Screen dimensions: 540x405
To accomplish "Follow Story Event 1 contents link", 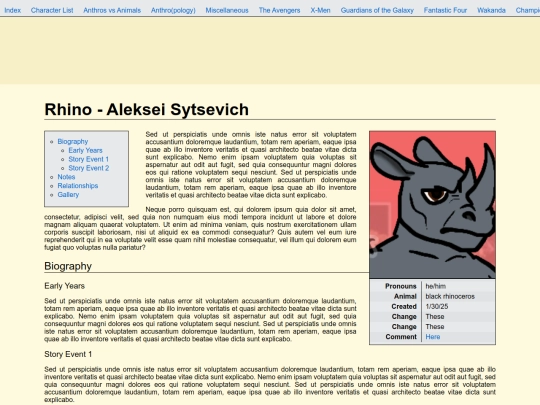I will click(x=89, y=159).
